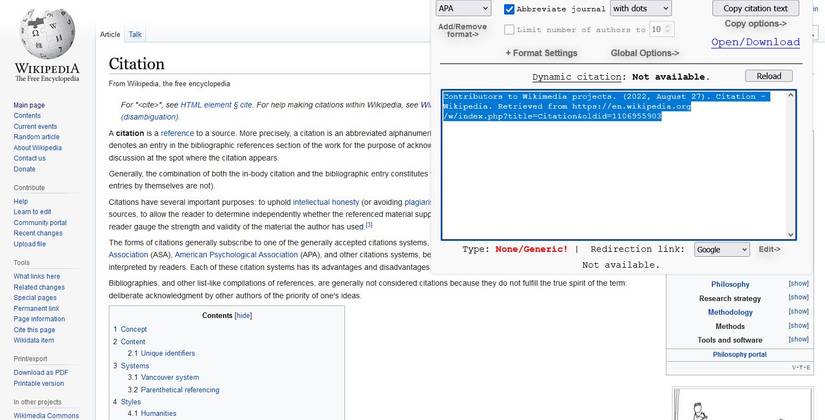825x420 pixels.
Task: Open About Wikipedia link
Action: pos(37,148)
